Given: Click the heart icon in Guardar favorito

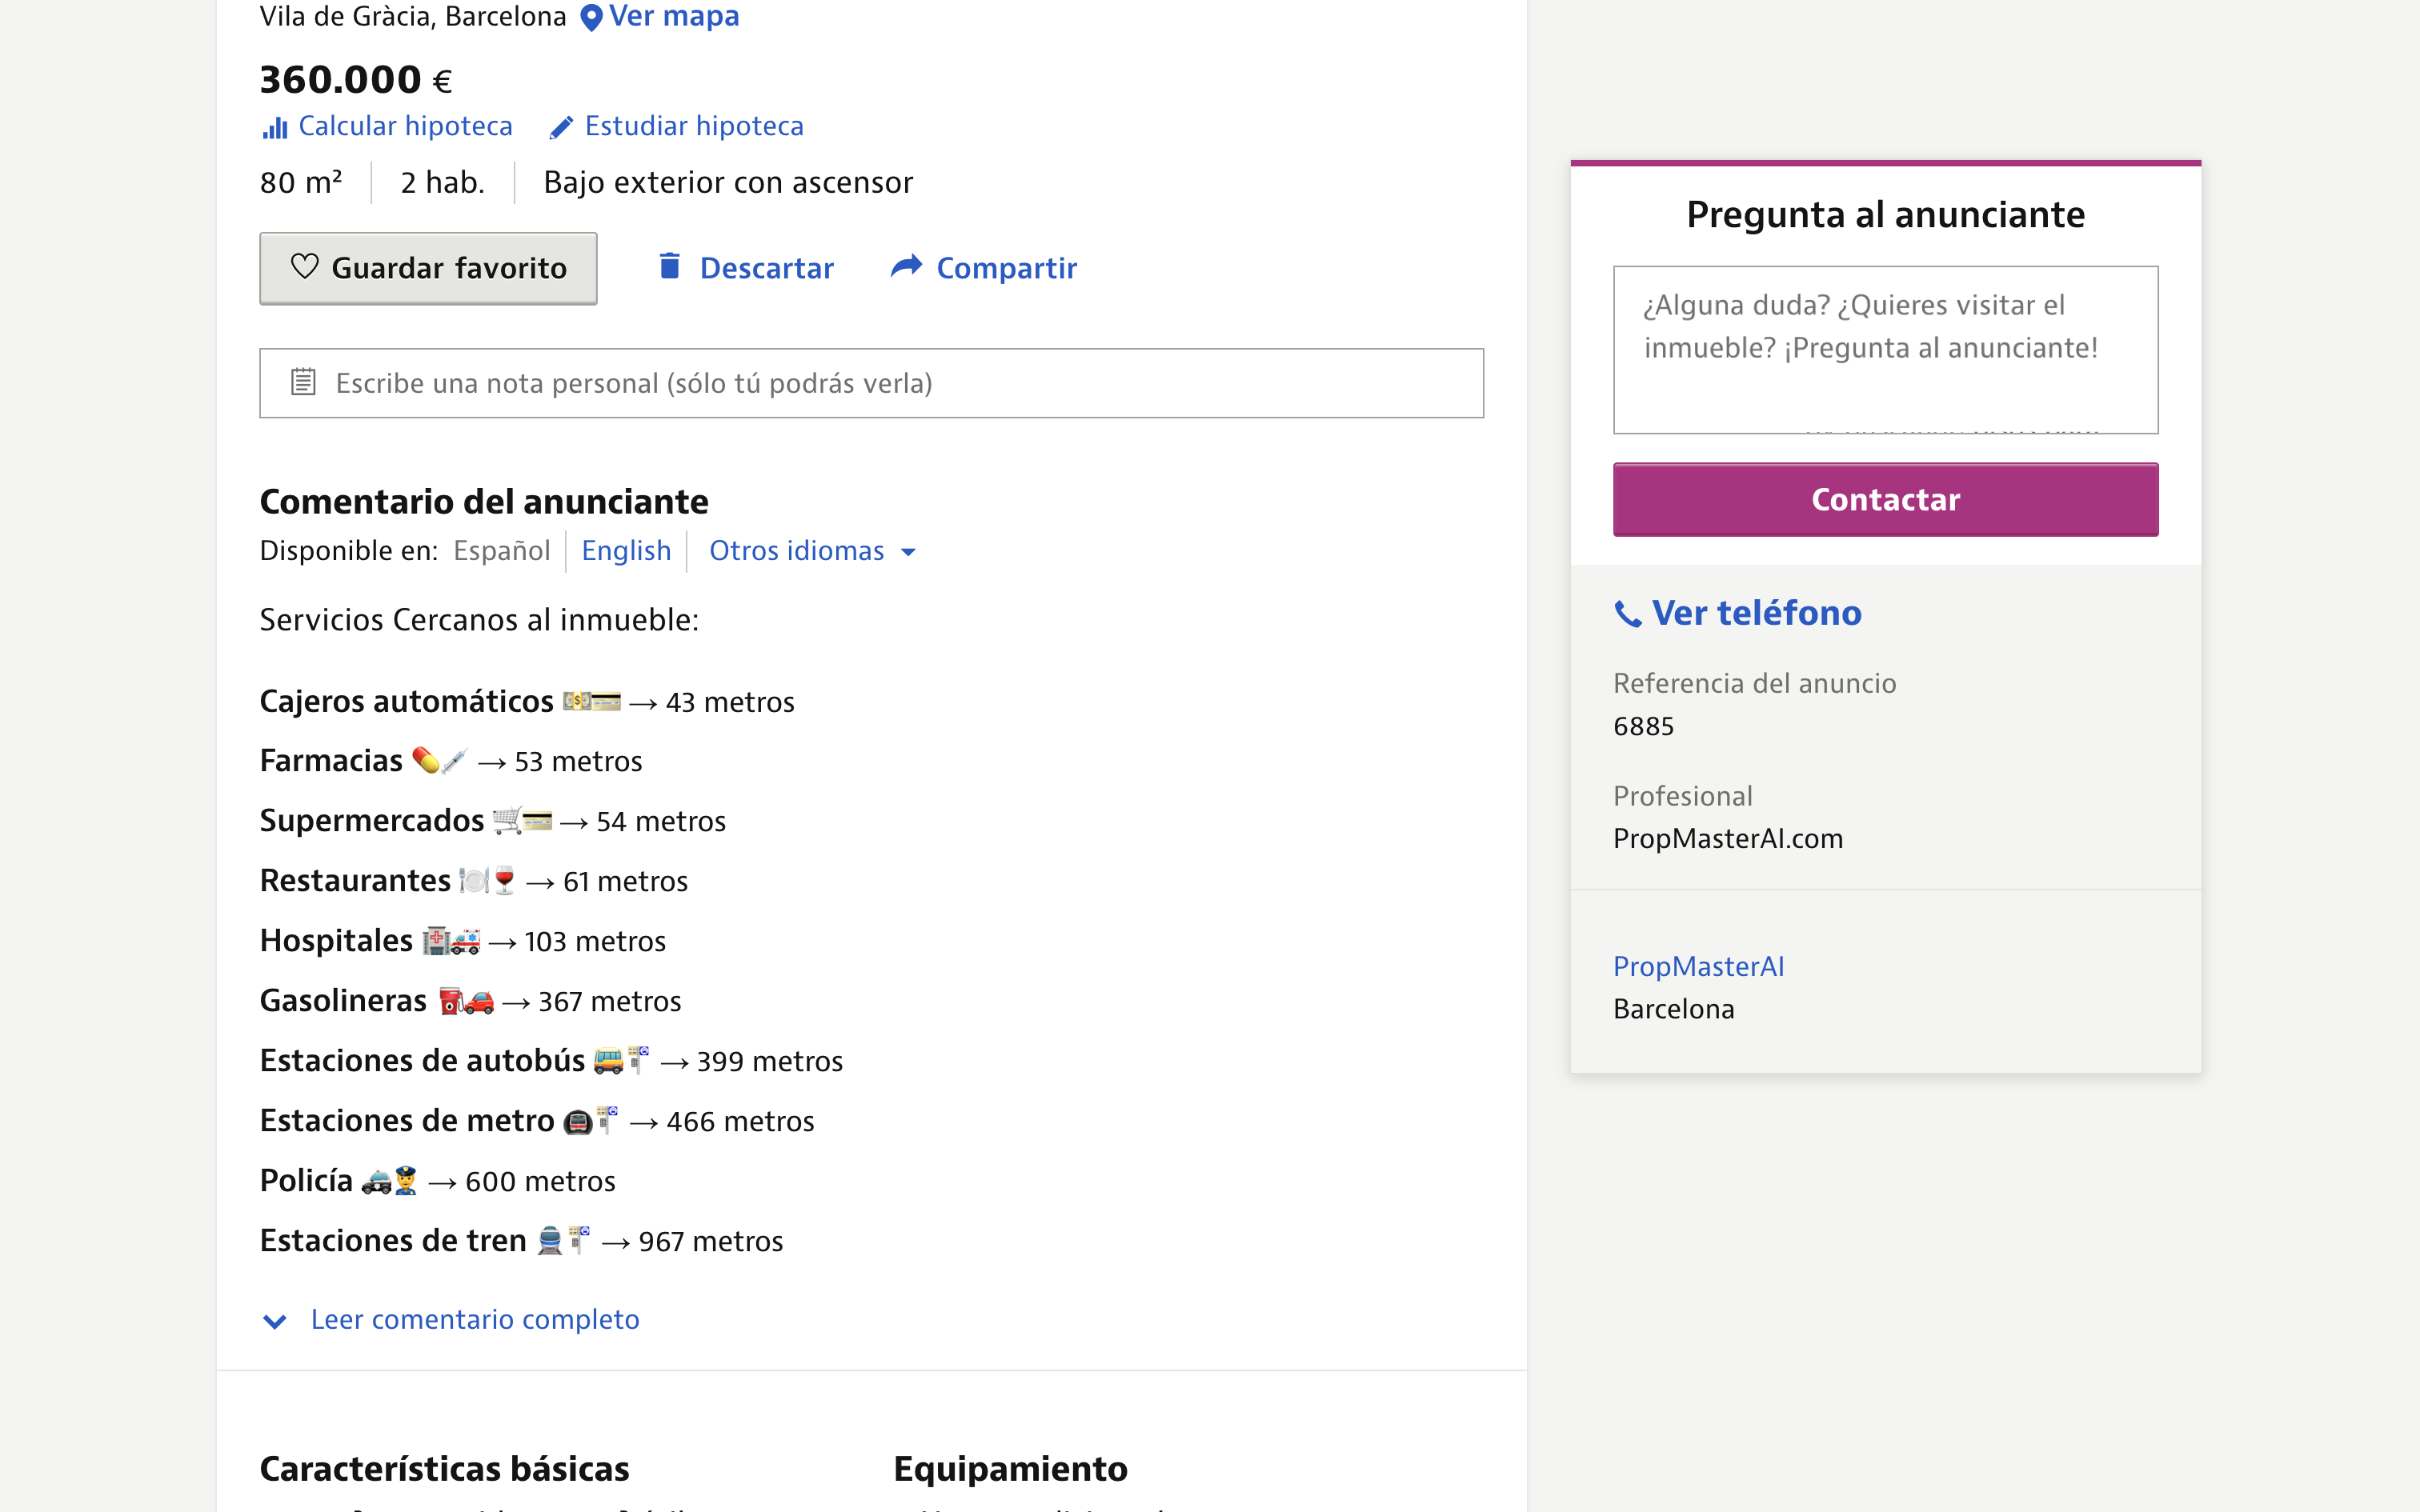Looking at the screenshot, I should click(x=304, y=267).
